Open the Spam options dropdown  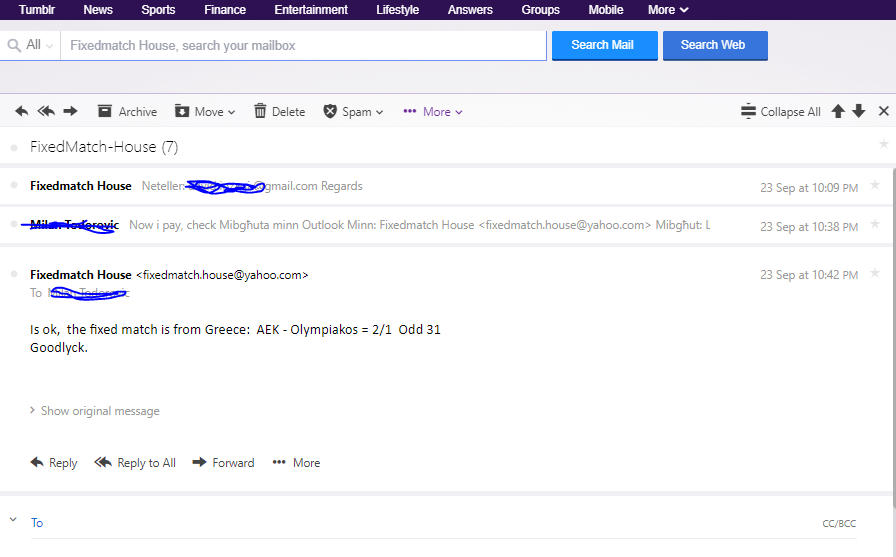tap(353, 111)
